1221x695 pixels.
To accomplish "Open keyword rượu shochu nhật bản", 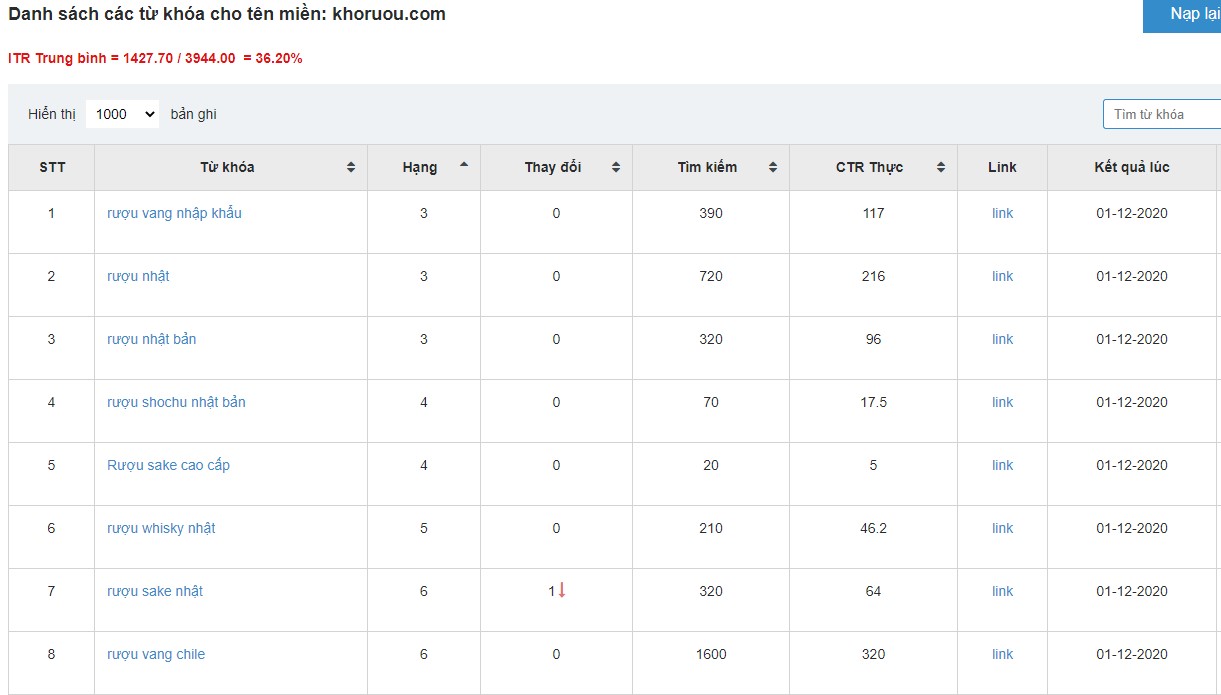I will coord(176,402).
